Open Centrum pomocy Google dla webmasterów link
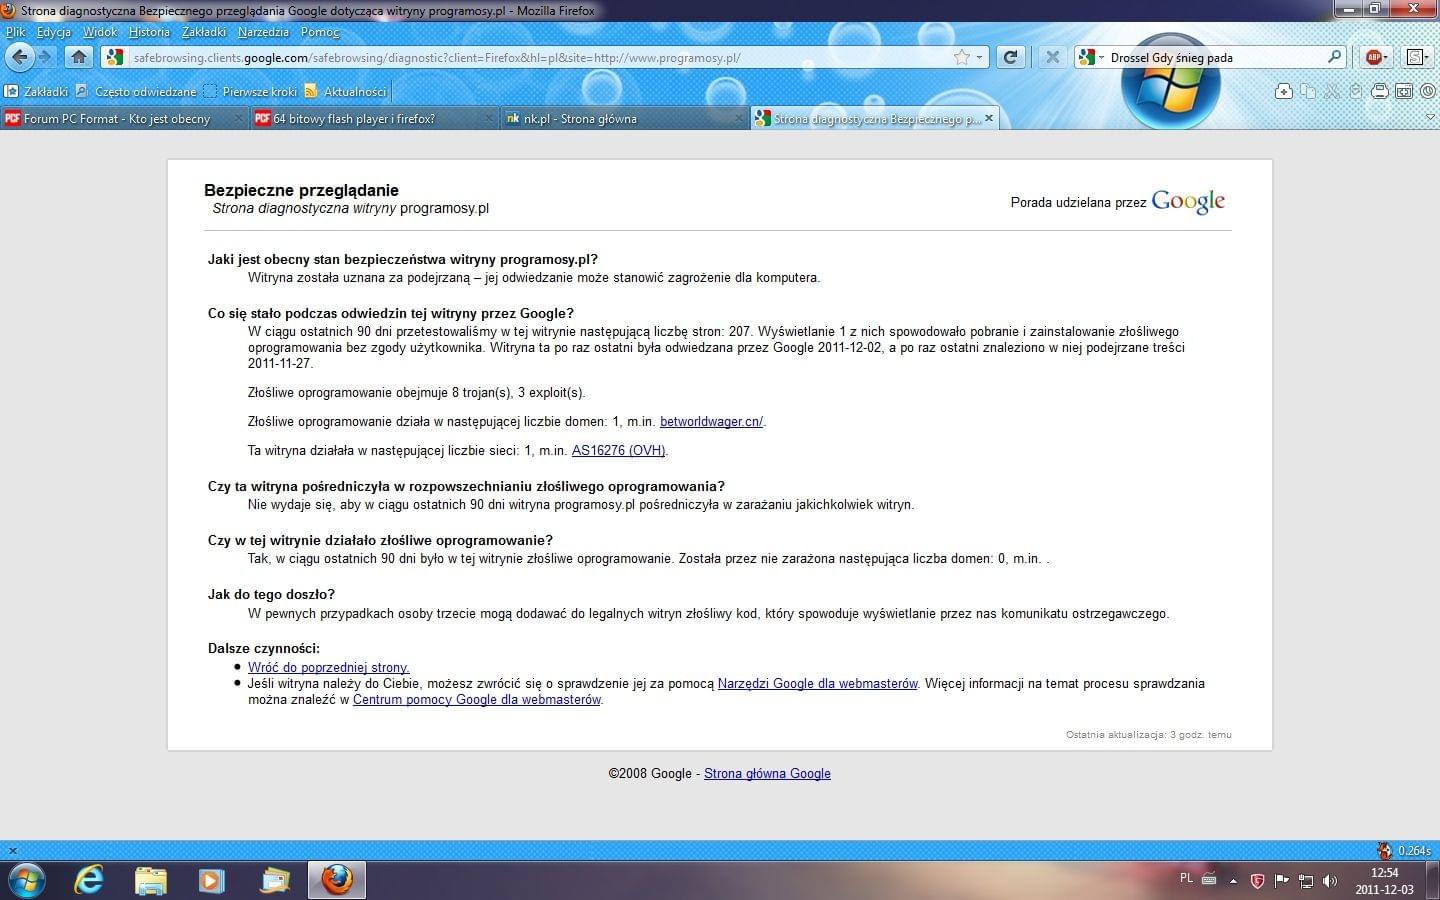Viewport: 1440px width, 900px height. pyautogui.click(x=477, y=700)
